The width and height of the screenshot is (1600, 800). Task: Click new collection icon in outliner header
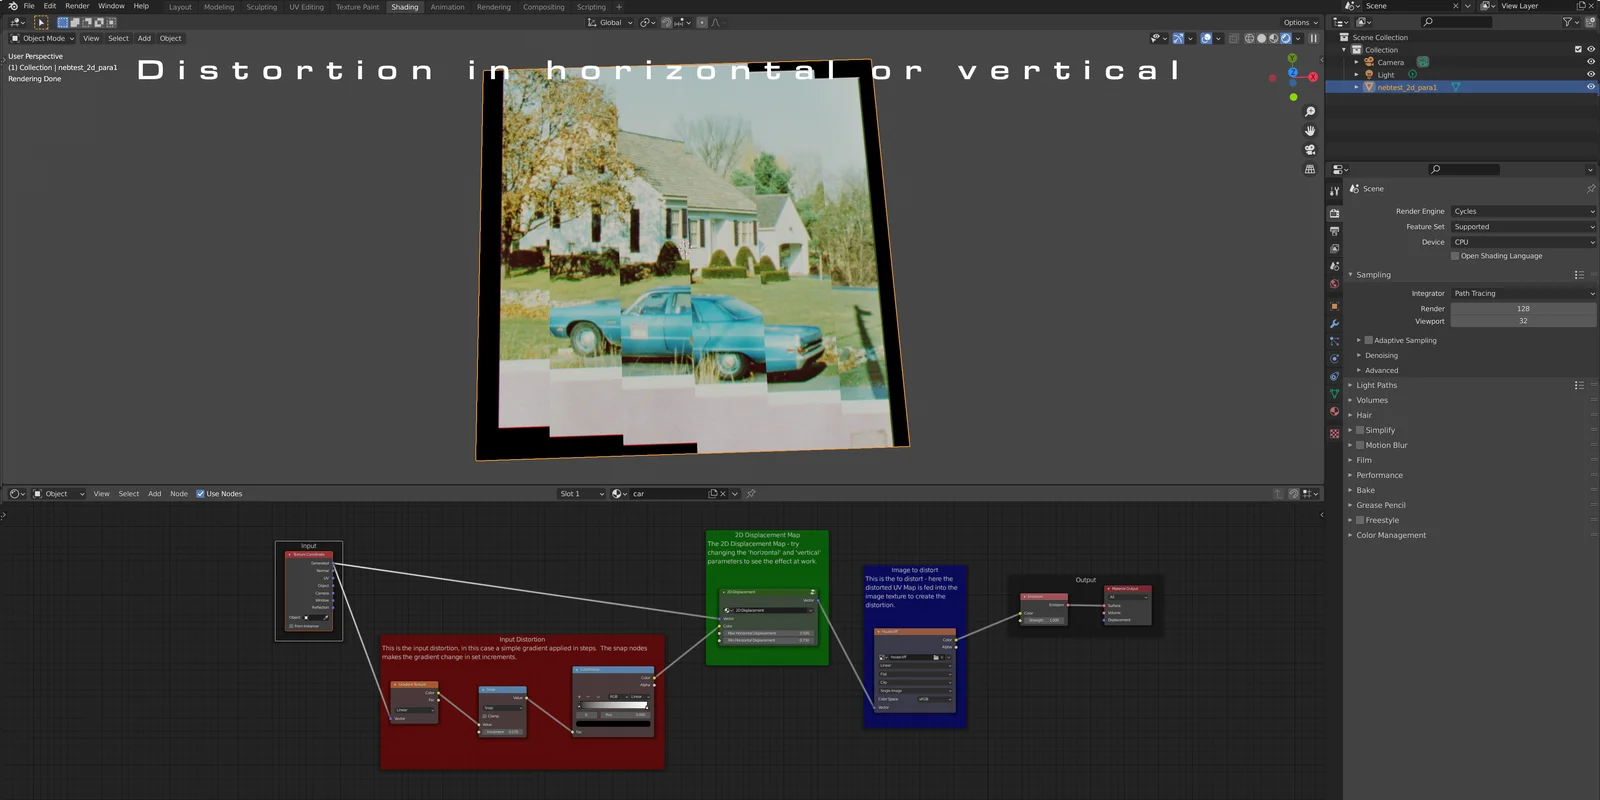click(1590, 22)
